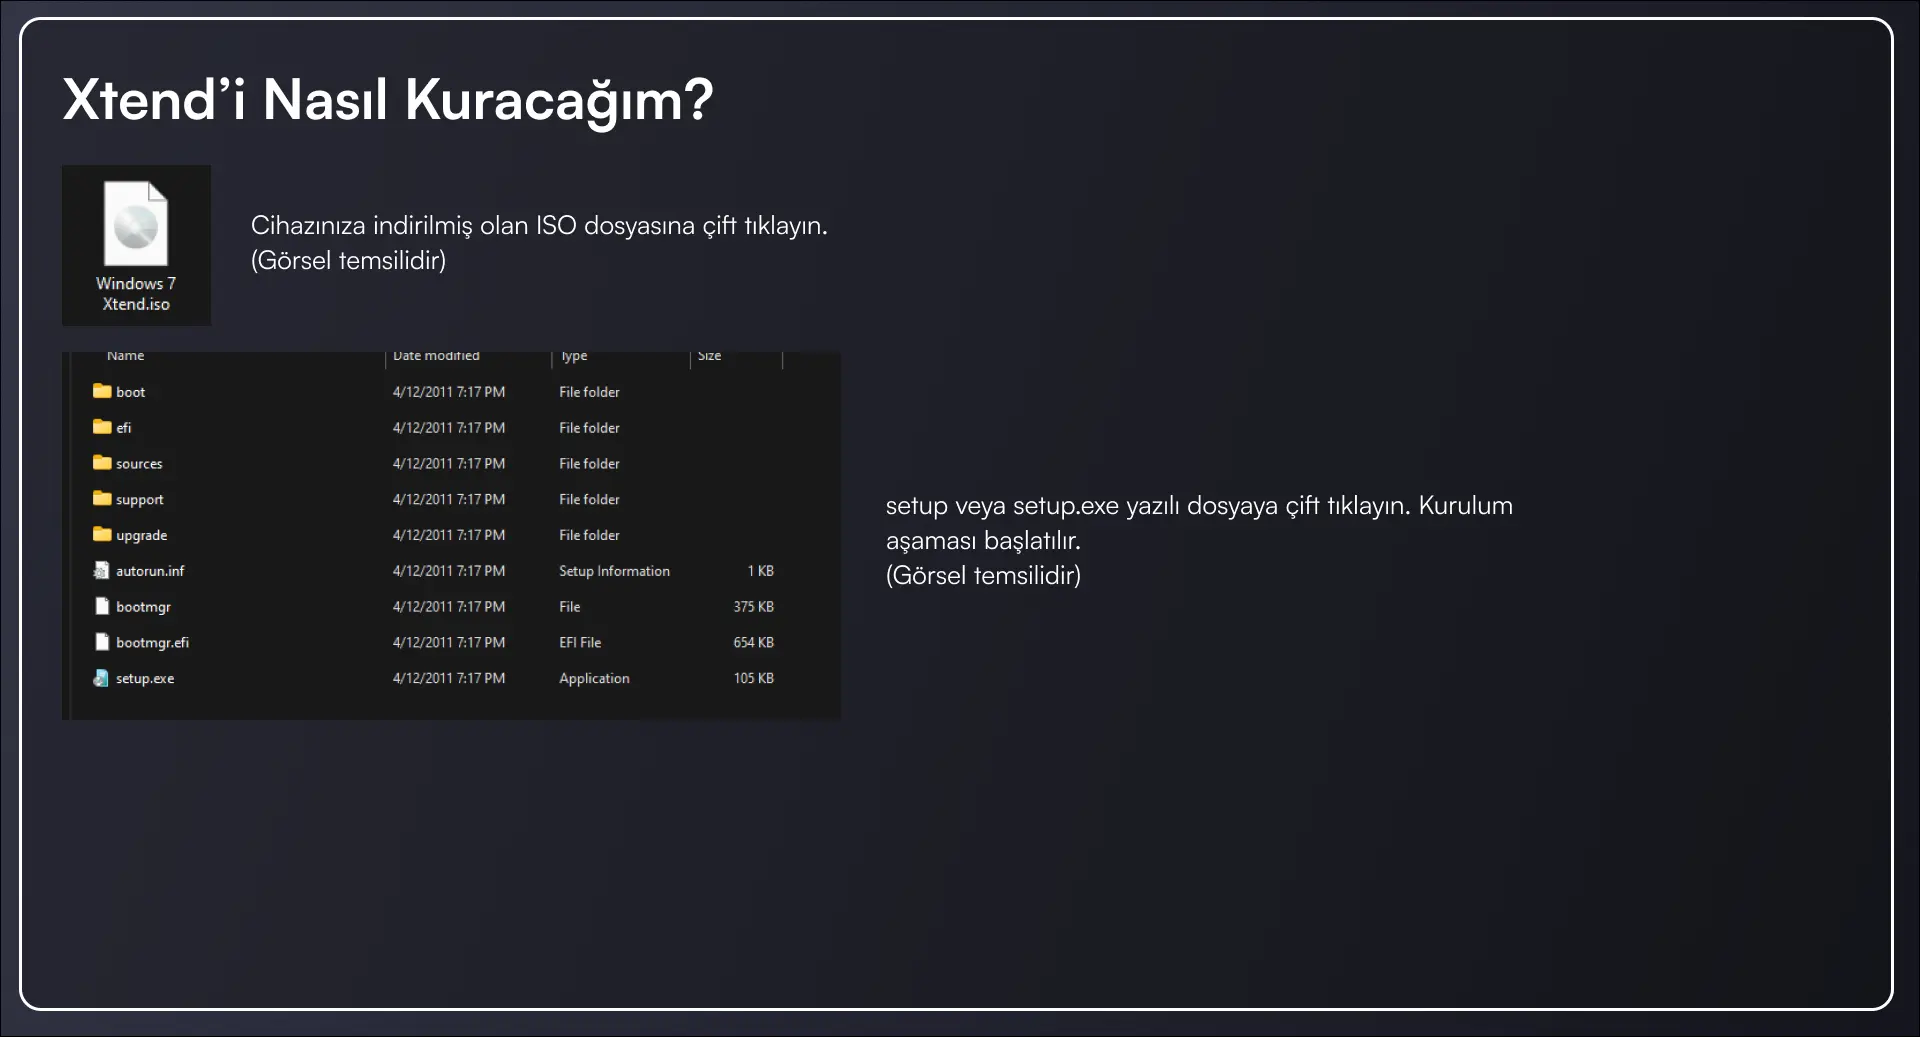Sort by the Name column header
1920x1037 pixels.
[125, 356]
